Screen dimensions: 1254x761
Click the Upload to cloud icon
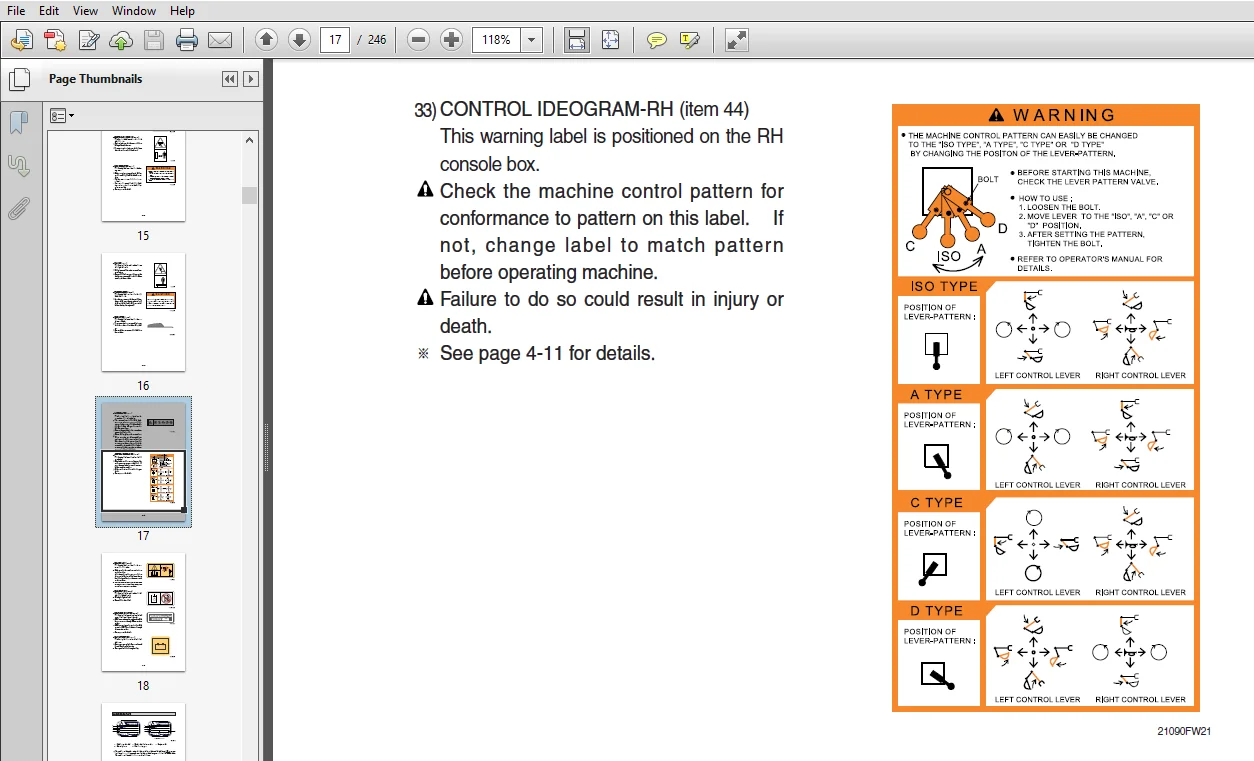click(x=121, y=40)
